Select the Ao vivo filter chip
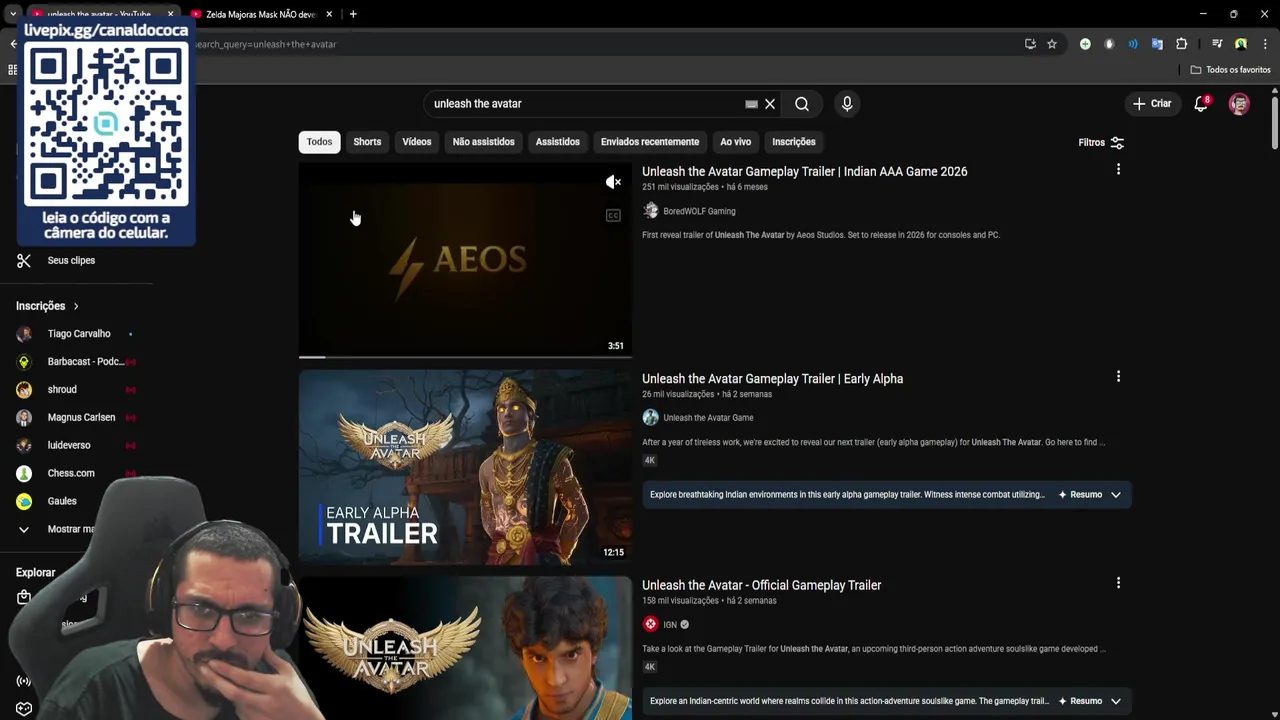Viewport: 1280px width, 720px height. click(735, 142)
